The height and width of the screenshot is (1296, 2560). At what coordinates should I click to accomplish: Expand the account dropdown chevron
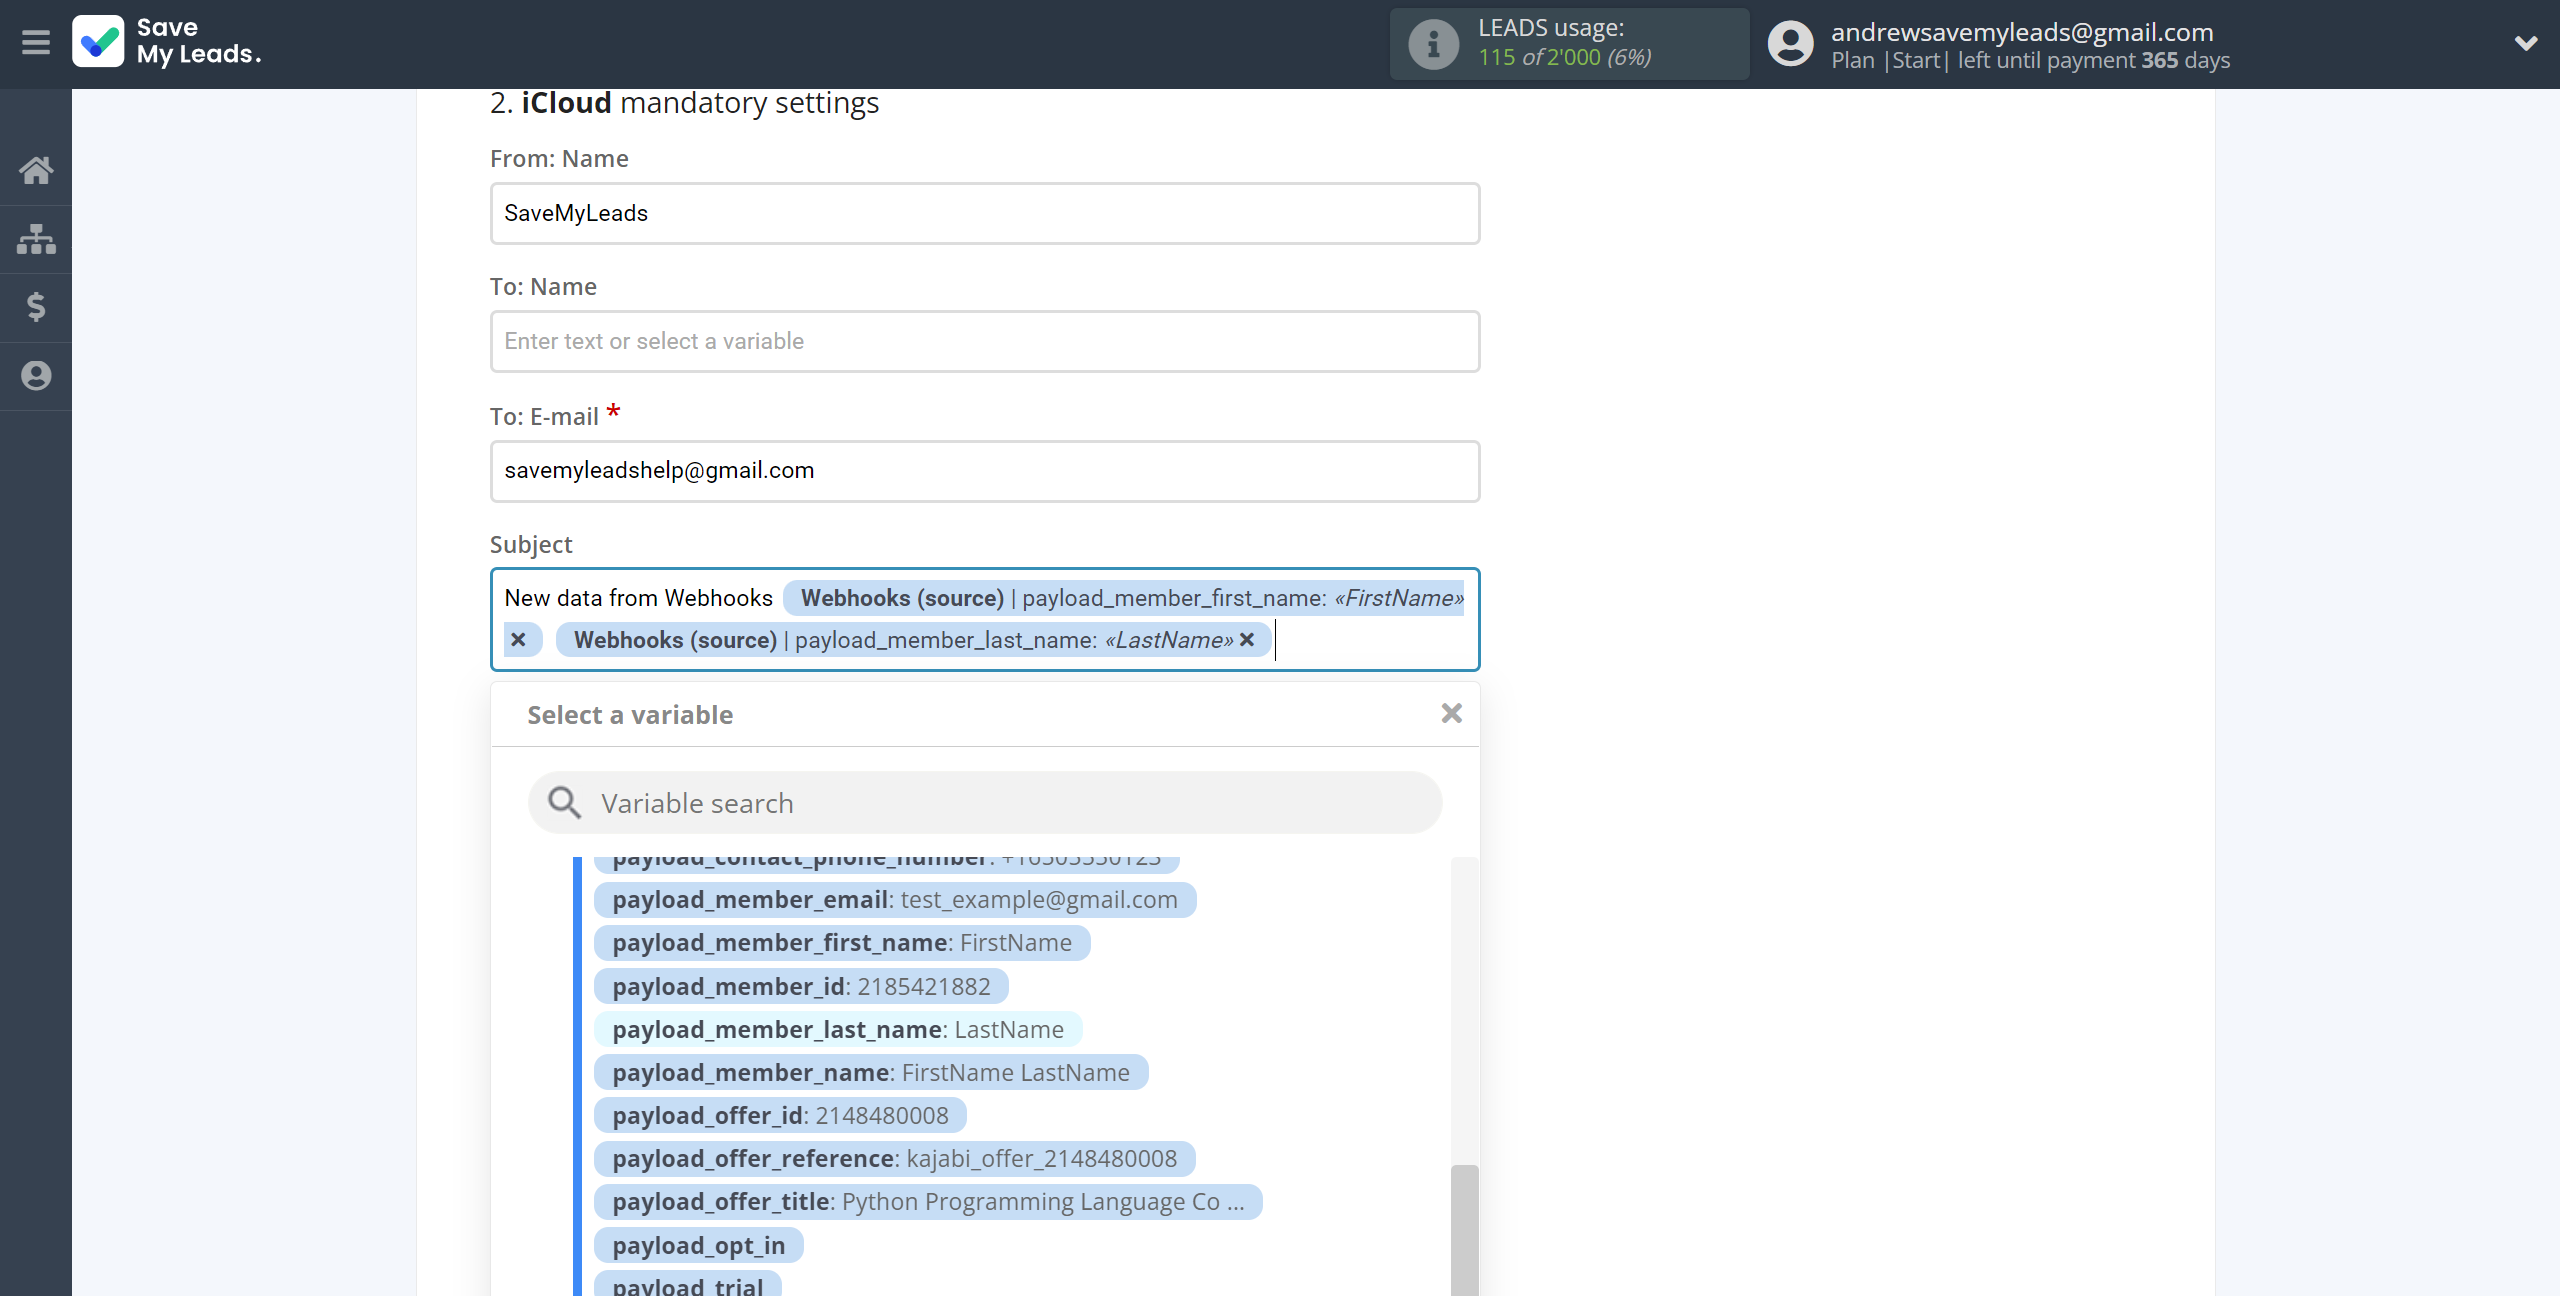[x=2526, y=43]
